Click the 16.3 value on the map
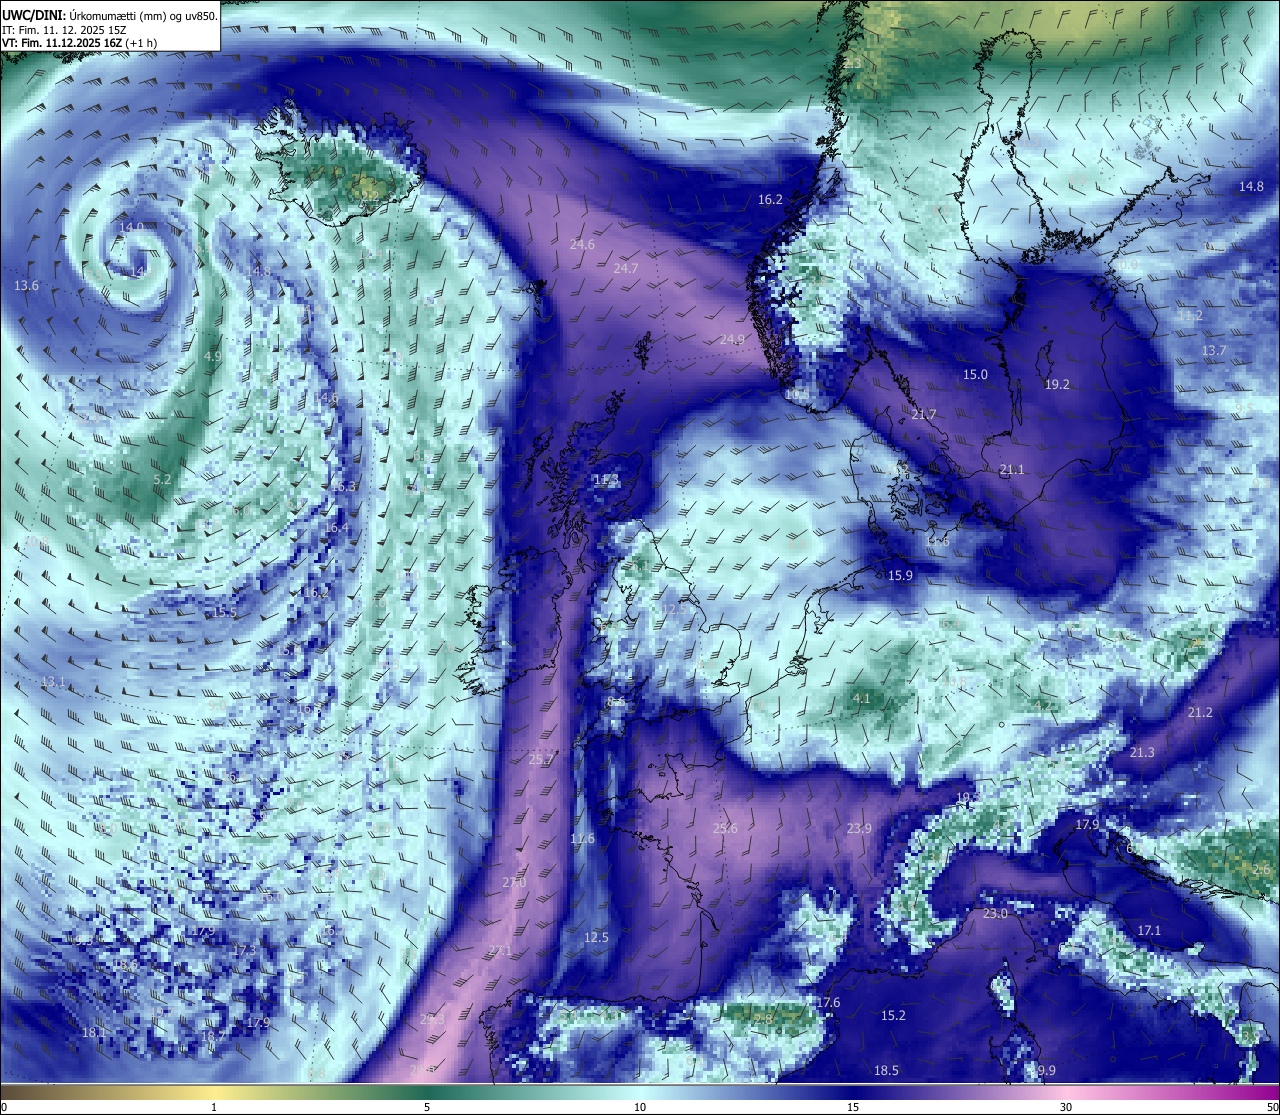Screen dimensions: 1280x1115 pos(344,486)
